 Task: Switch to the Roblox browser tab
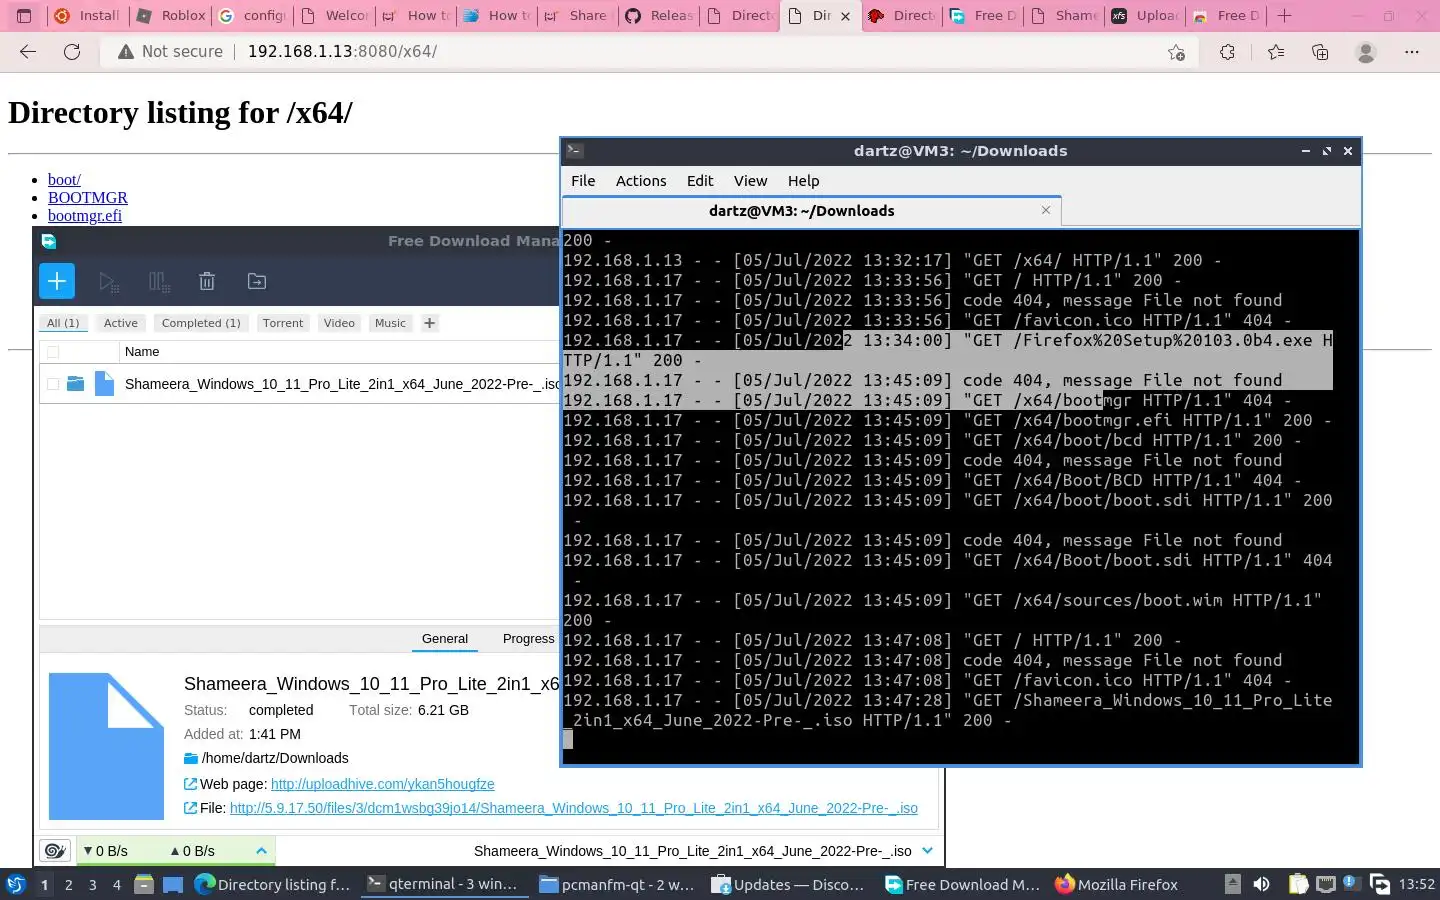pos(171,16)
